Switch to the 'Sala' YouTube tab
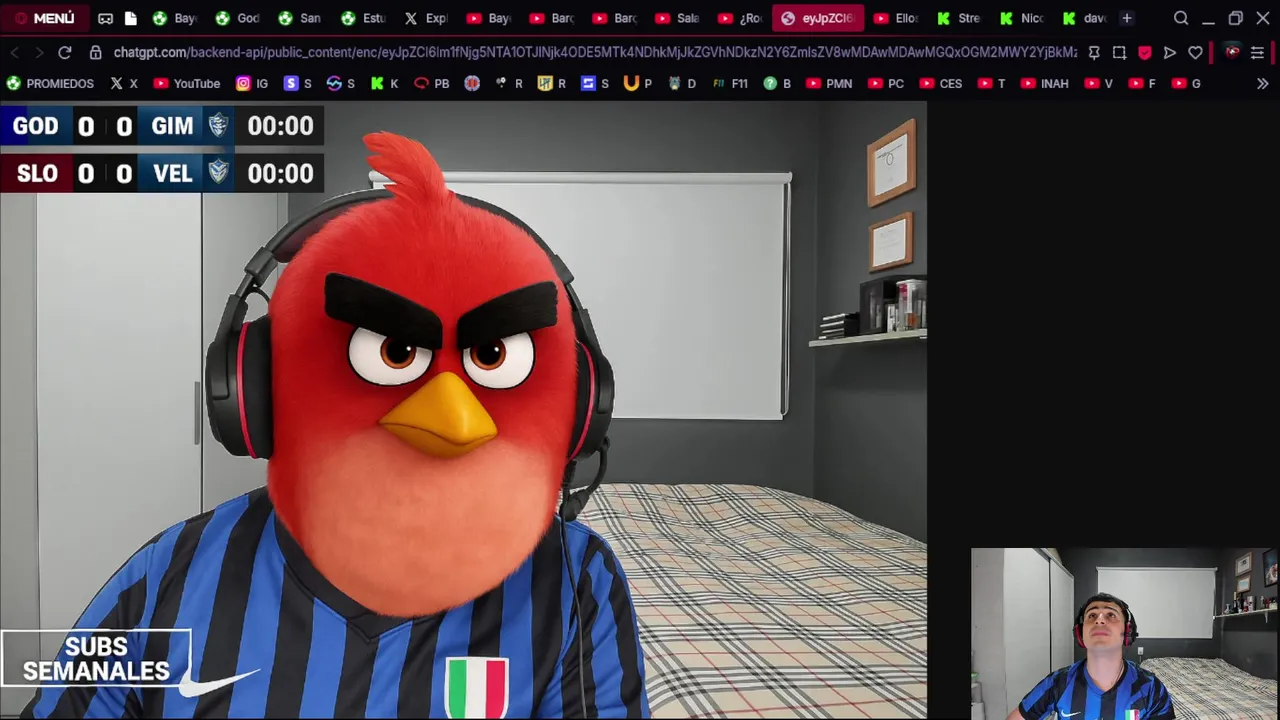The width and height of the screenshot is (1280, 720). click(x=677, y=18)
